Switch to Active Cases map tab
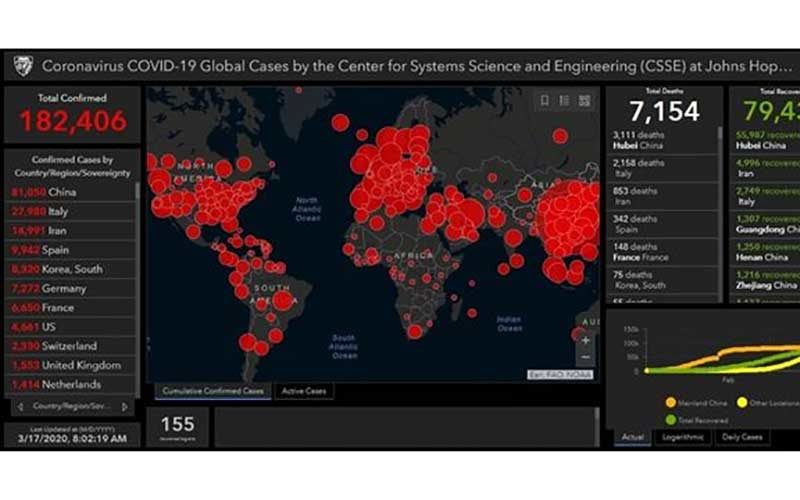This screenshot has height=500, width=800. [x=304, y=391]
